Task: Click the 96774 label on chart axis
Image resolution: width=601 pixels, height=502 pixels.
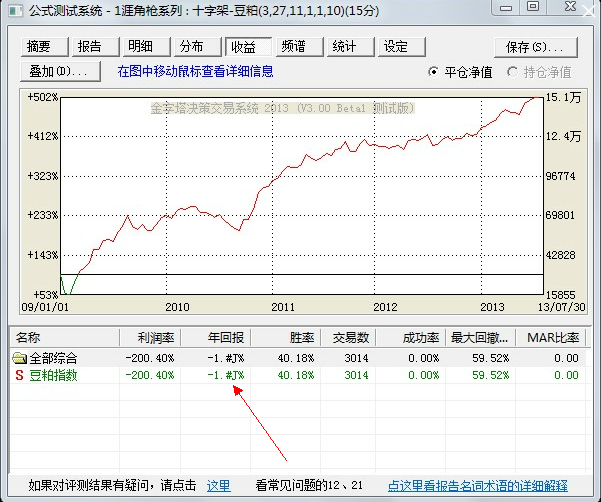Action: click(560, 176)
